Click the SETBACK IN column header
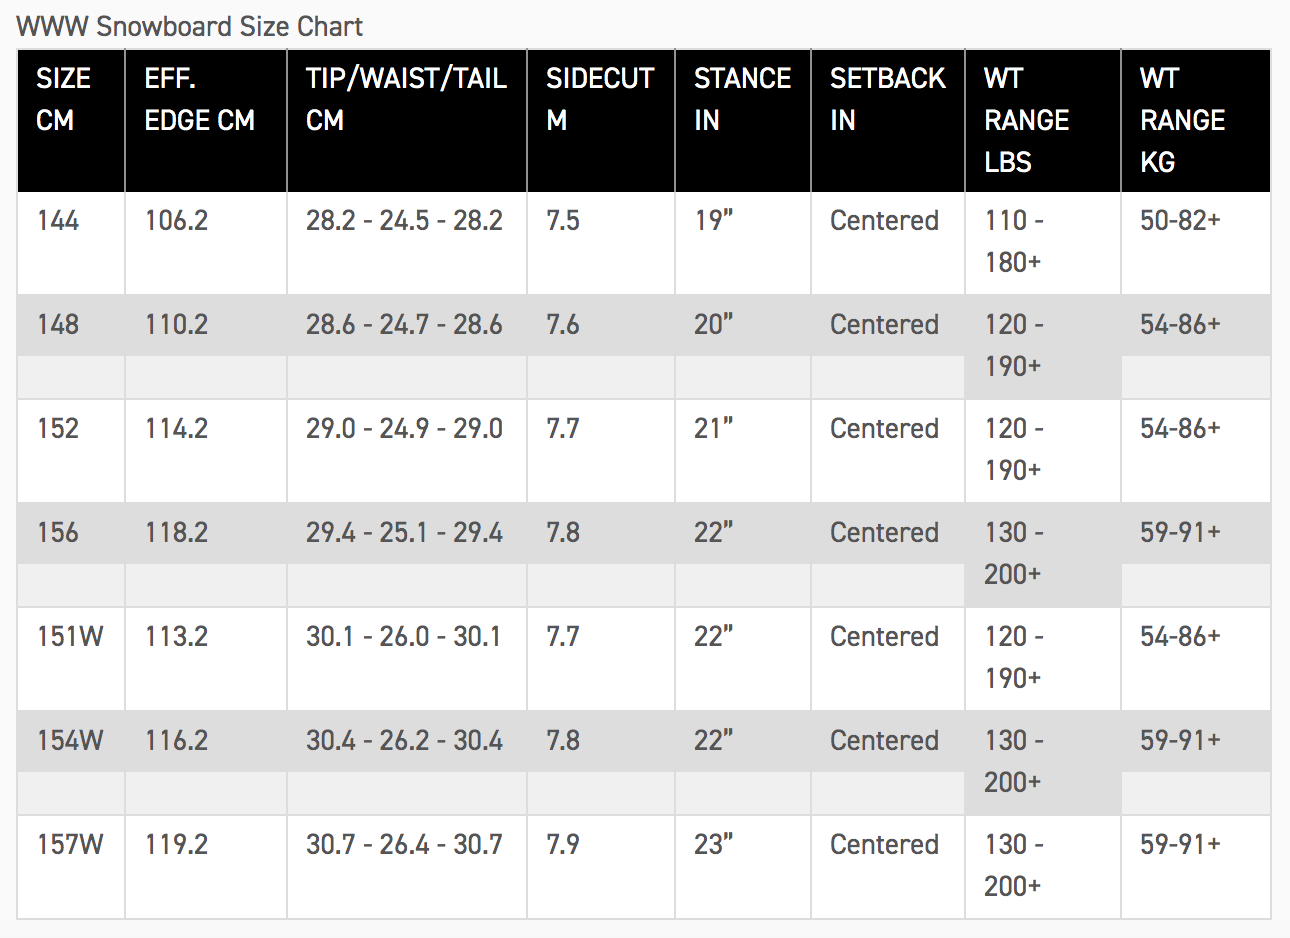This screenshot has height=938, width=1290. (887, 99)
